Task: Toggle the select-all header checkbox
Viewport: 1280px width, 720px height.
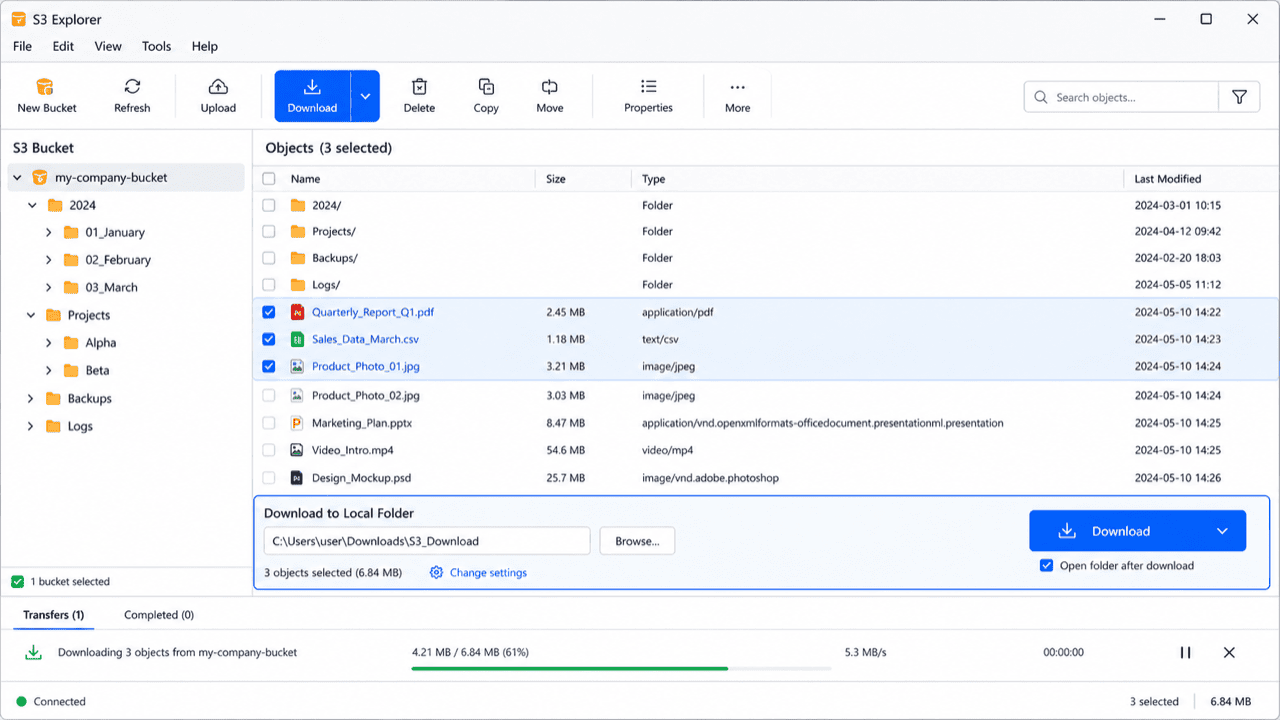Action: pyautogui.click(x=269, y=179)
